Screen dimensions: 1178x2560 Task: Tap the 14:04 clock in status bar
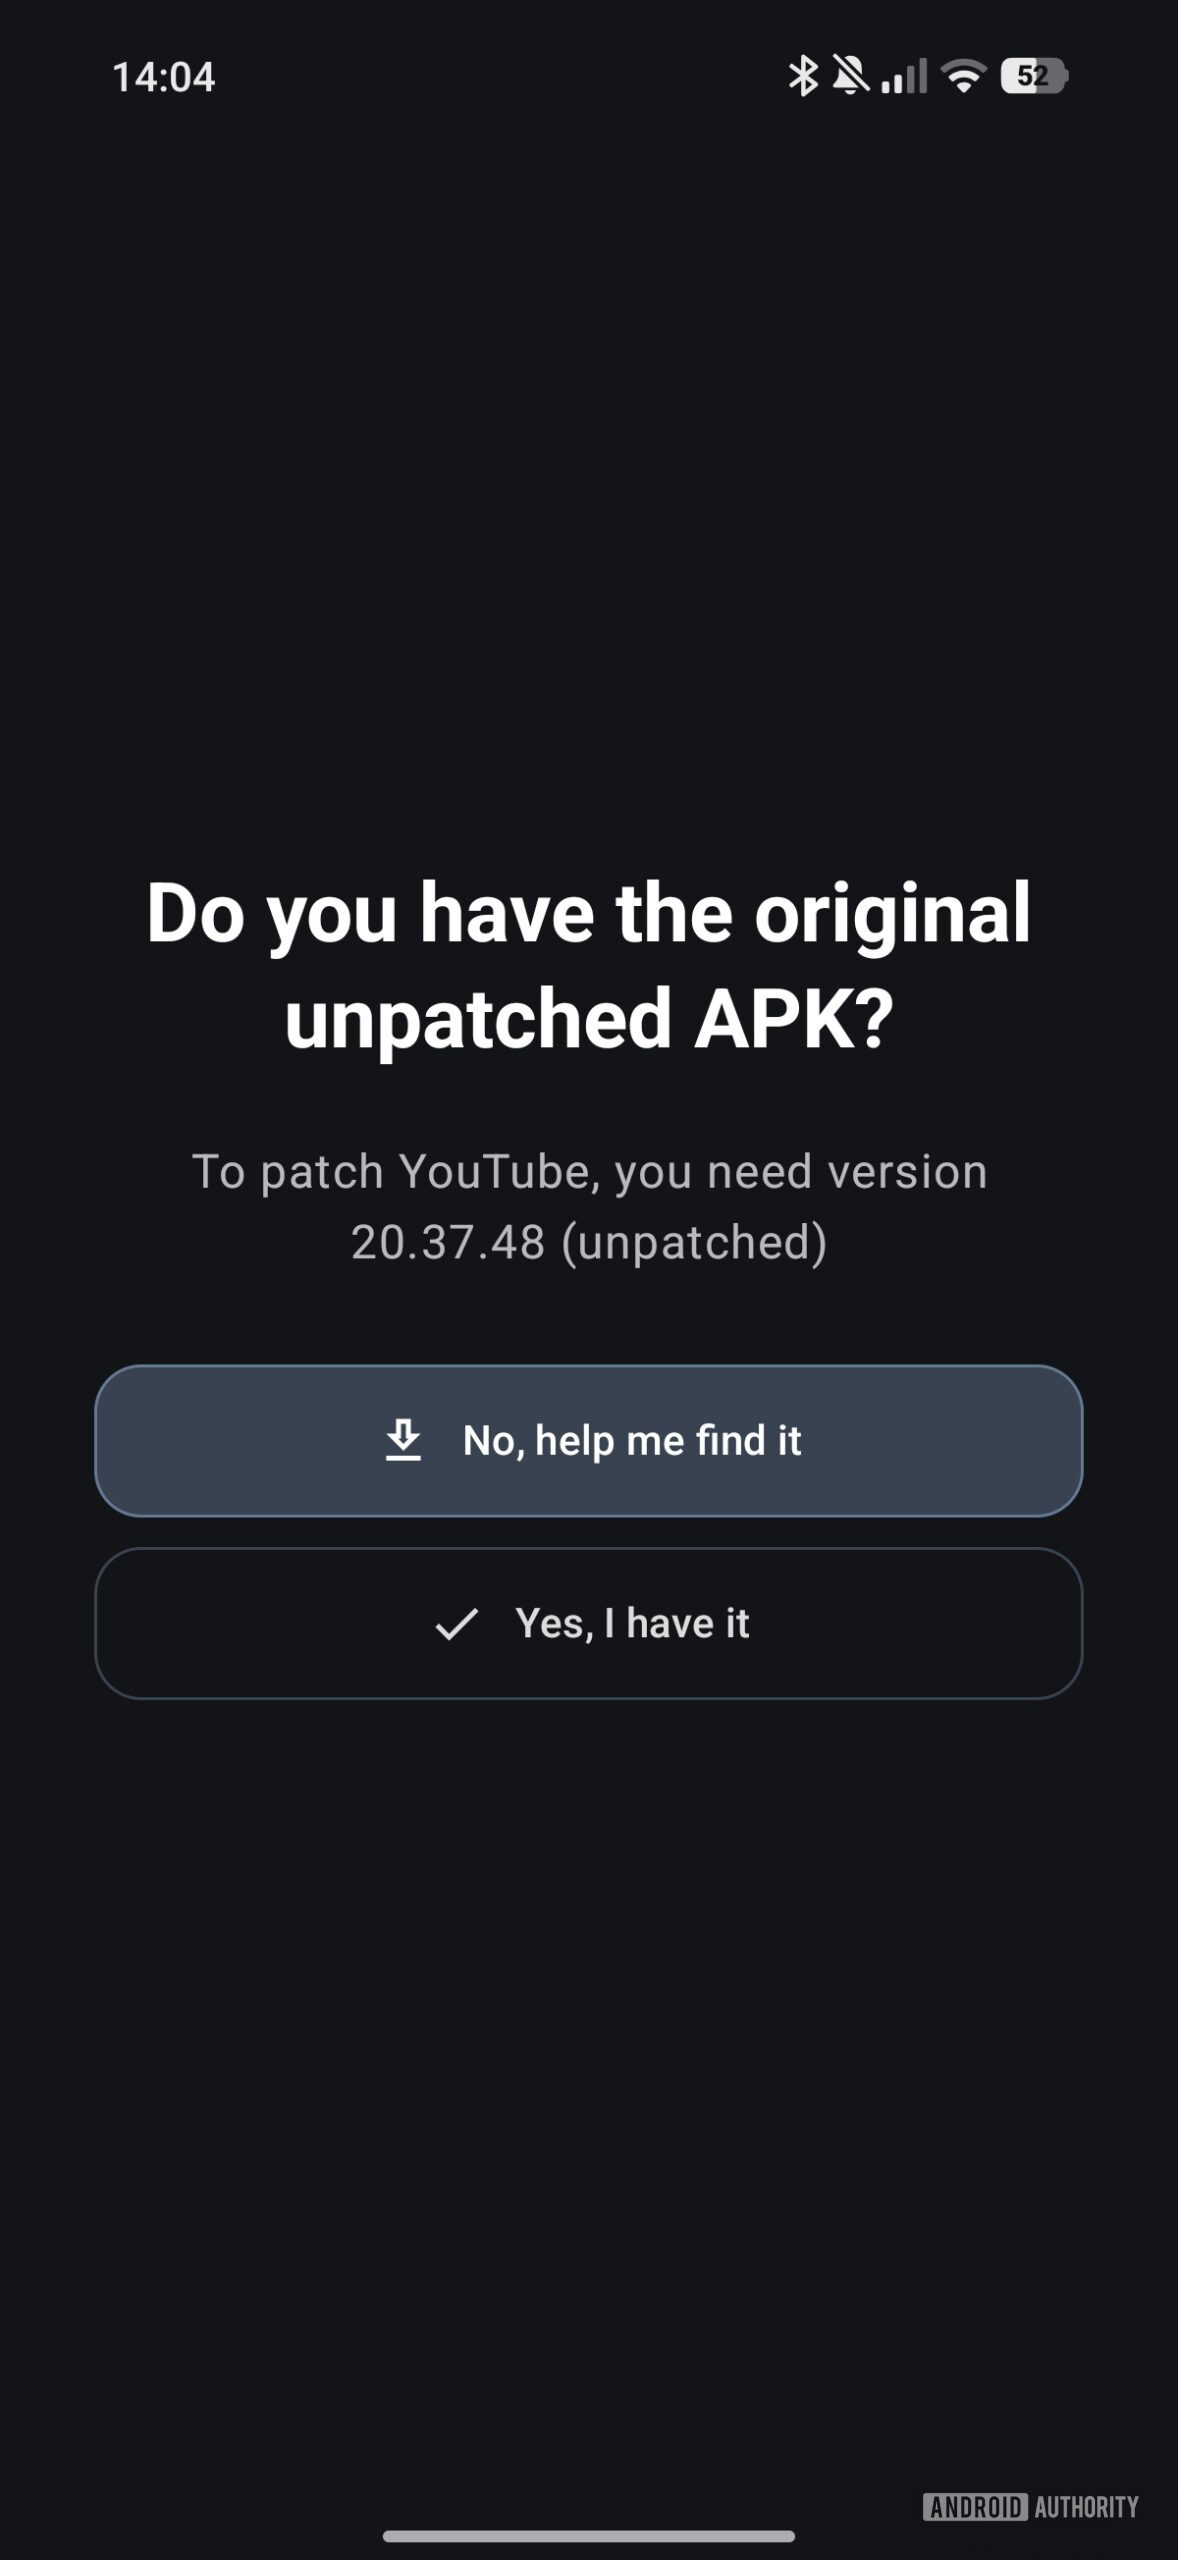(x=164, y=77)
